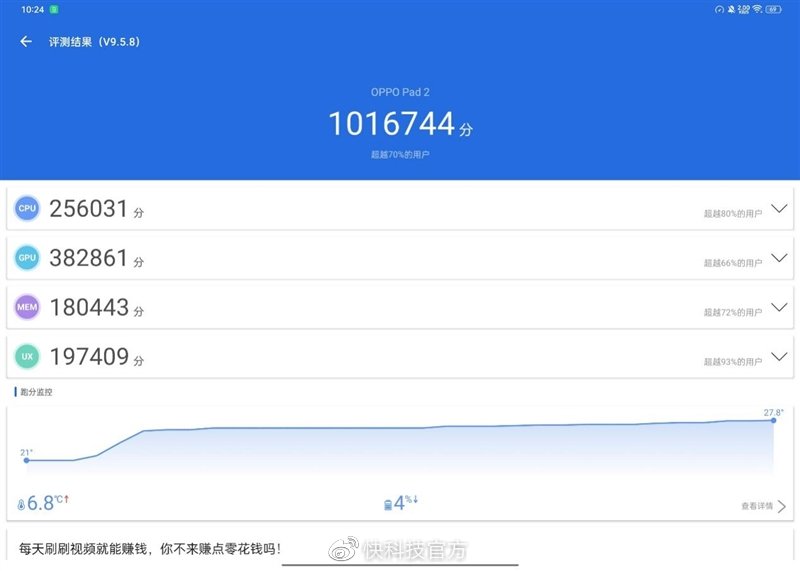The height and width of the screenshot is (571, 800).
Task: Go back using the arrow icon
Action: pos(26,41)
